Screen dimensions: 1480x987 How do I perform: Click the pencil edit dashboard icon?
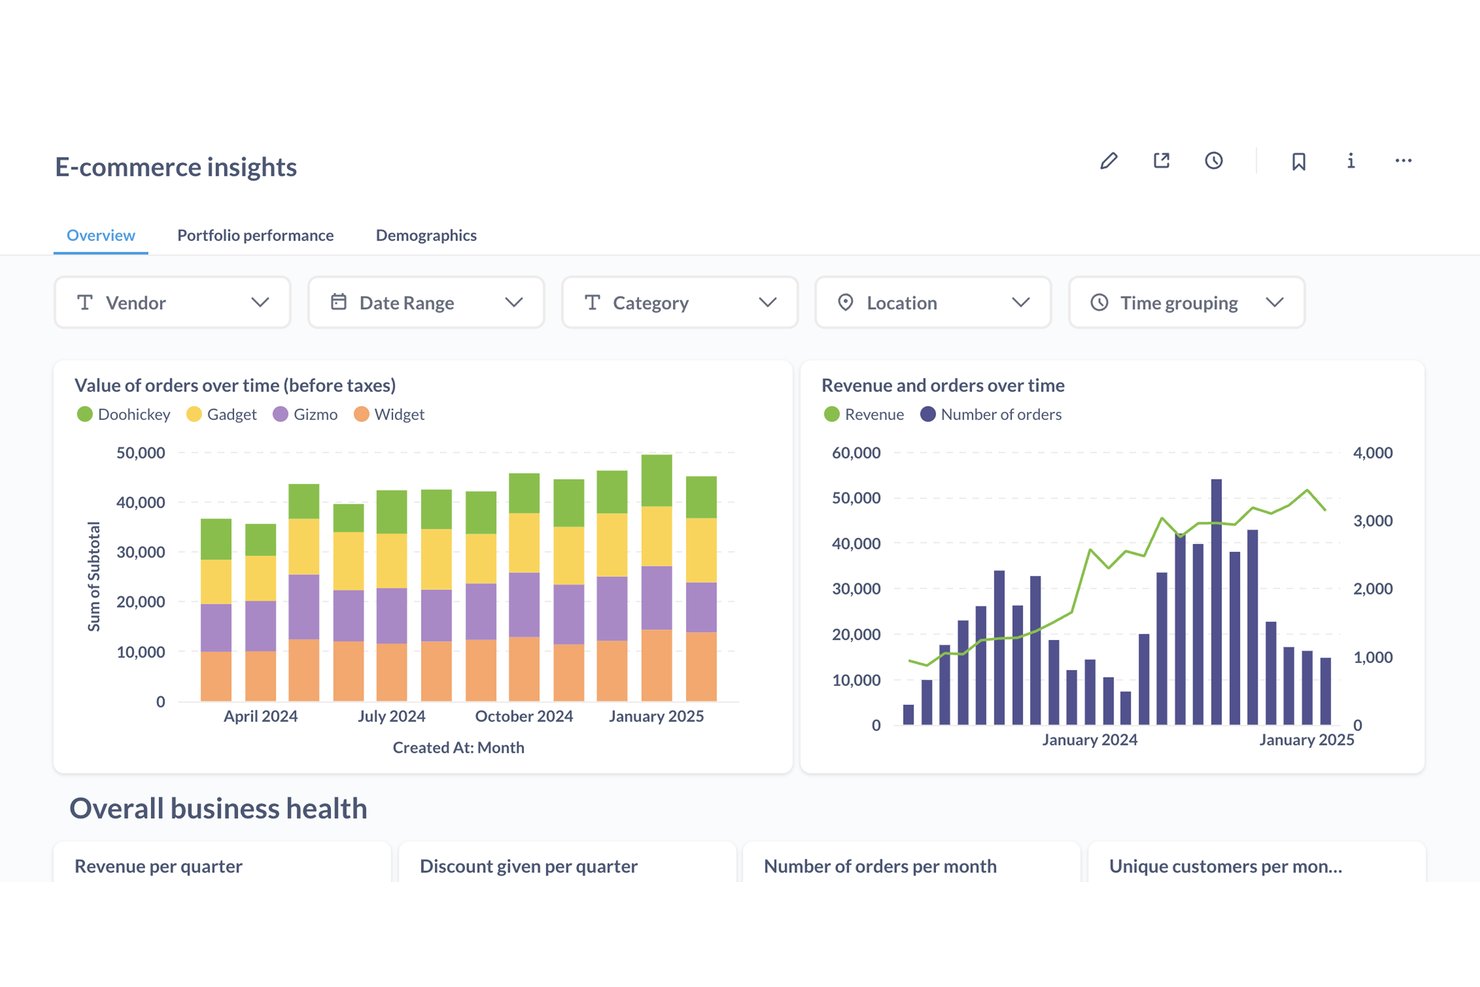[1108, 161]
